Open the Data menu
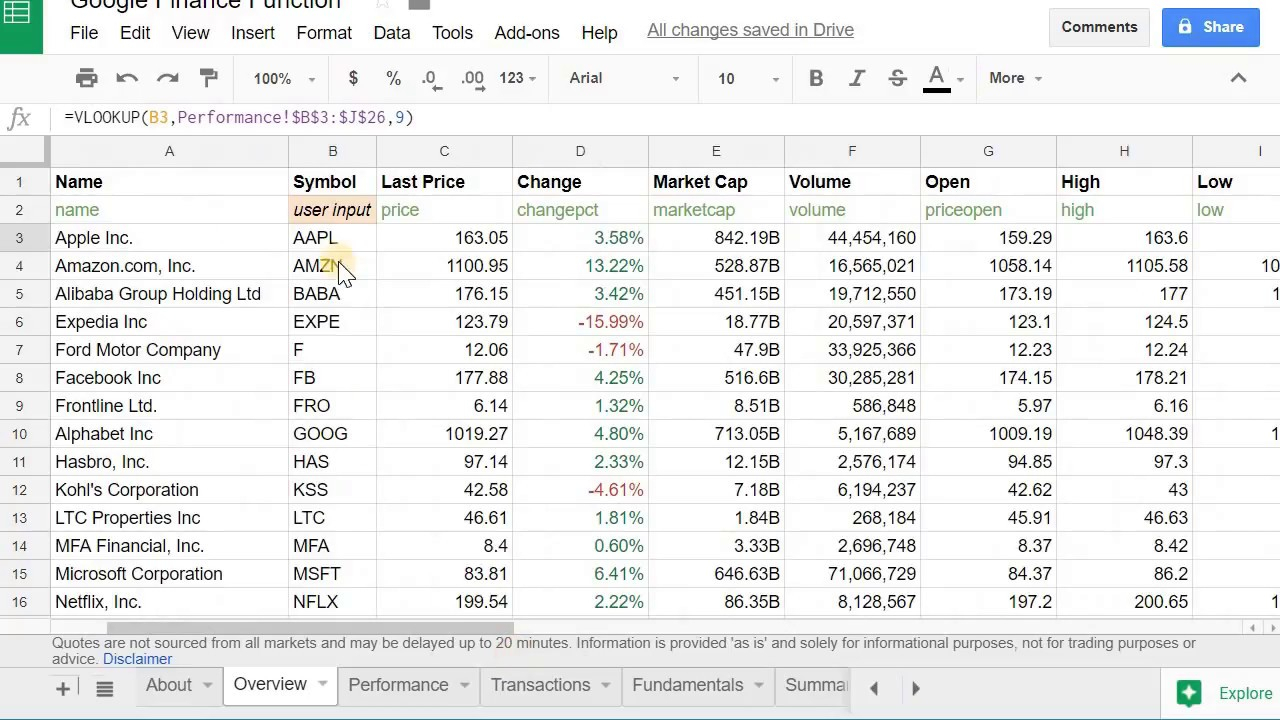Image resolution: width=1280 pixels, height=720 pixels. (391, 32)
